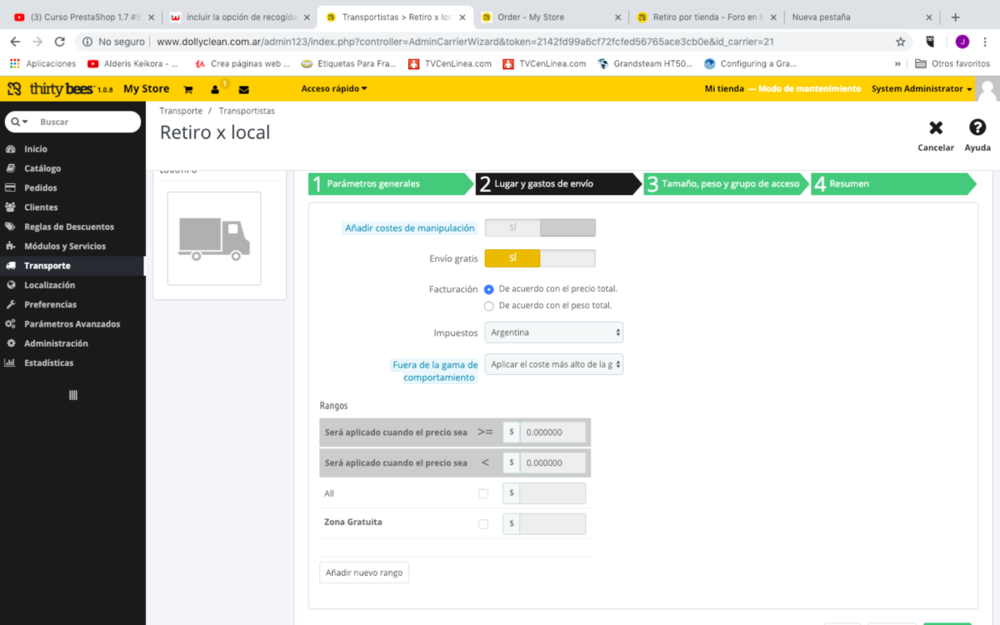Click the customer notifications person icon
This screenshot has width=1000, height=625.
(x=215, y=89)
